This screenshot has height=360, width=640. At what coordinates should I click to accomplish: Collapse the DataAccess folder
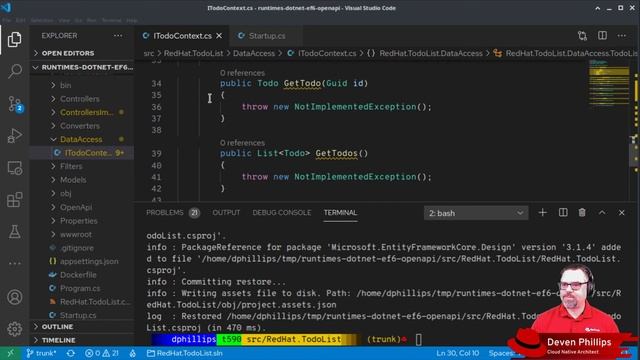pos(82,139)
